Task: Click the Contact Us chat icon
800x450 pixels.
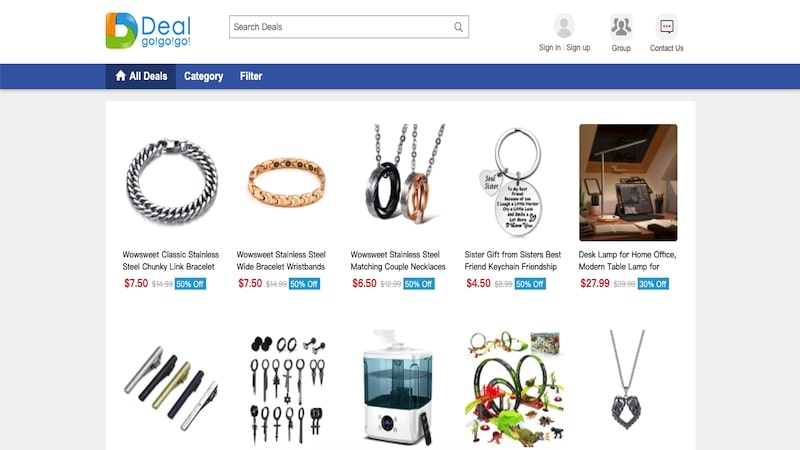Action: click(x=666, y=27)
